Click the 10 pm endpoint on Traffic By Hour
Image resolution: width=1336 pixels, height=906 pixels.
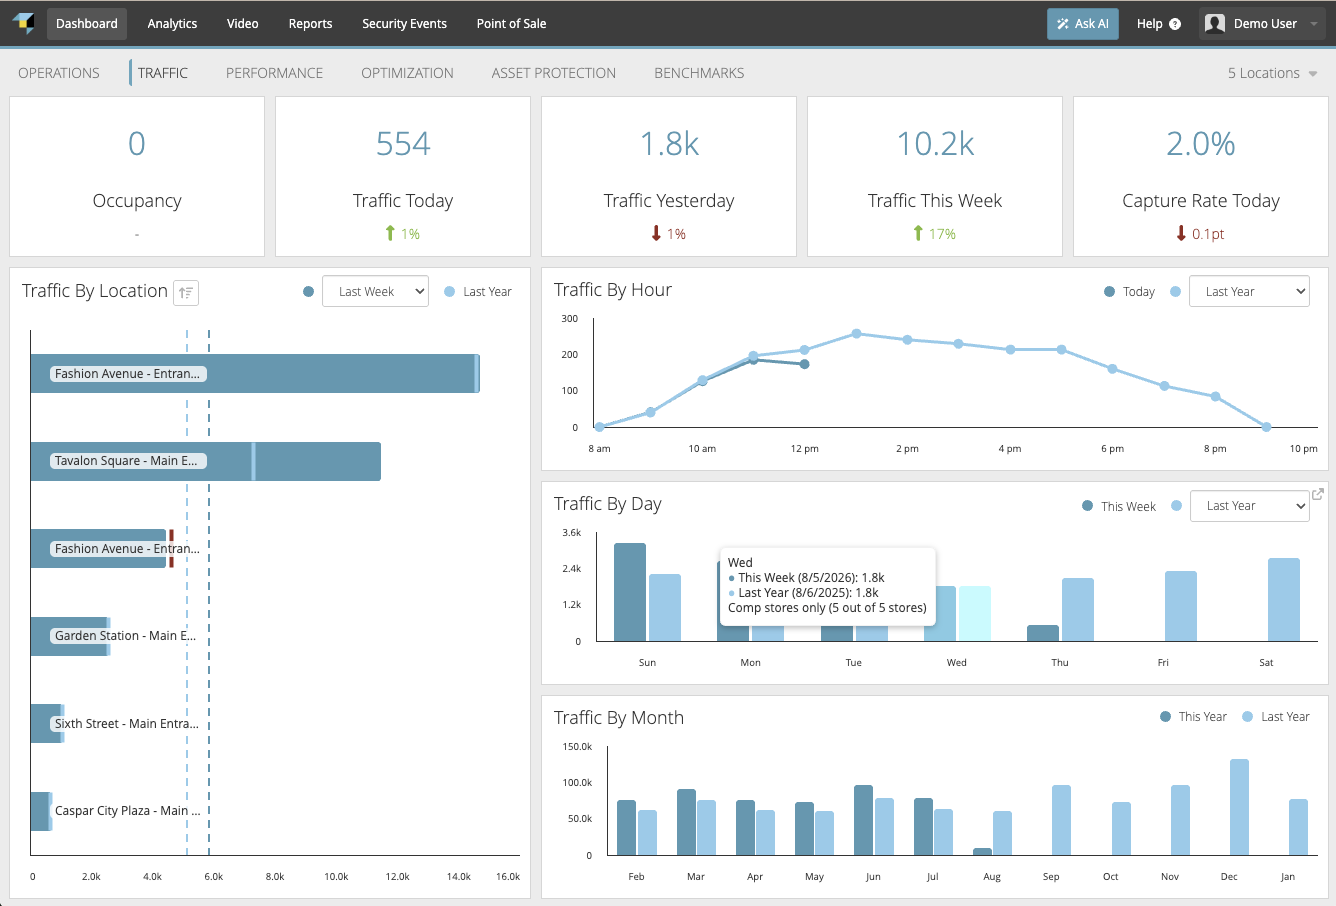click(x=1266, y=427)
